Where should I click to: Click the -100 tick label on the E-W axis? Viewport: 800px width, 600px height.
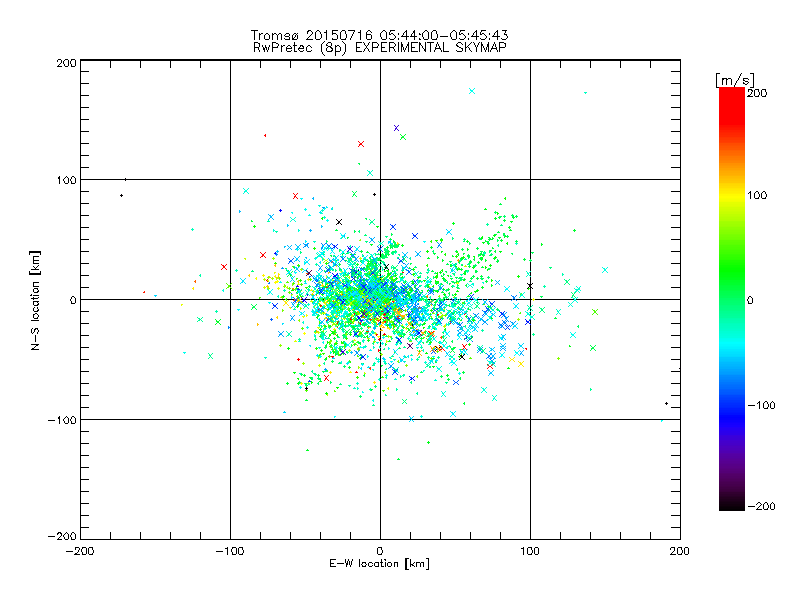pyautogui.click(x=230, y=551)
